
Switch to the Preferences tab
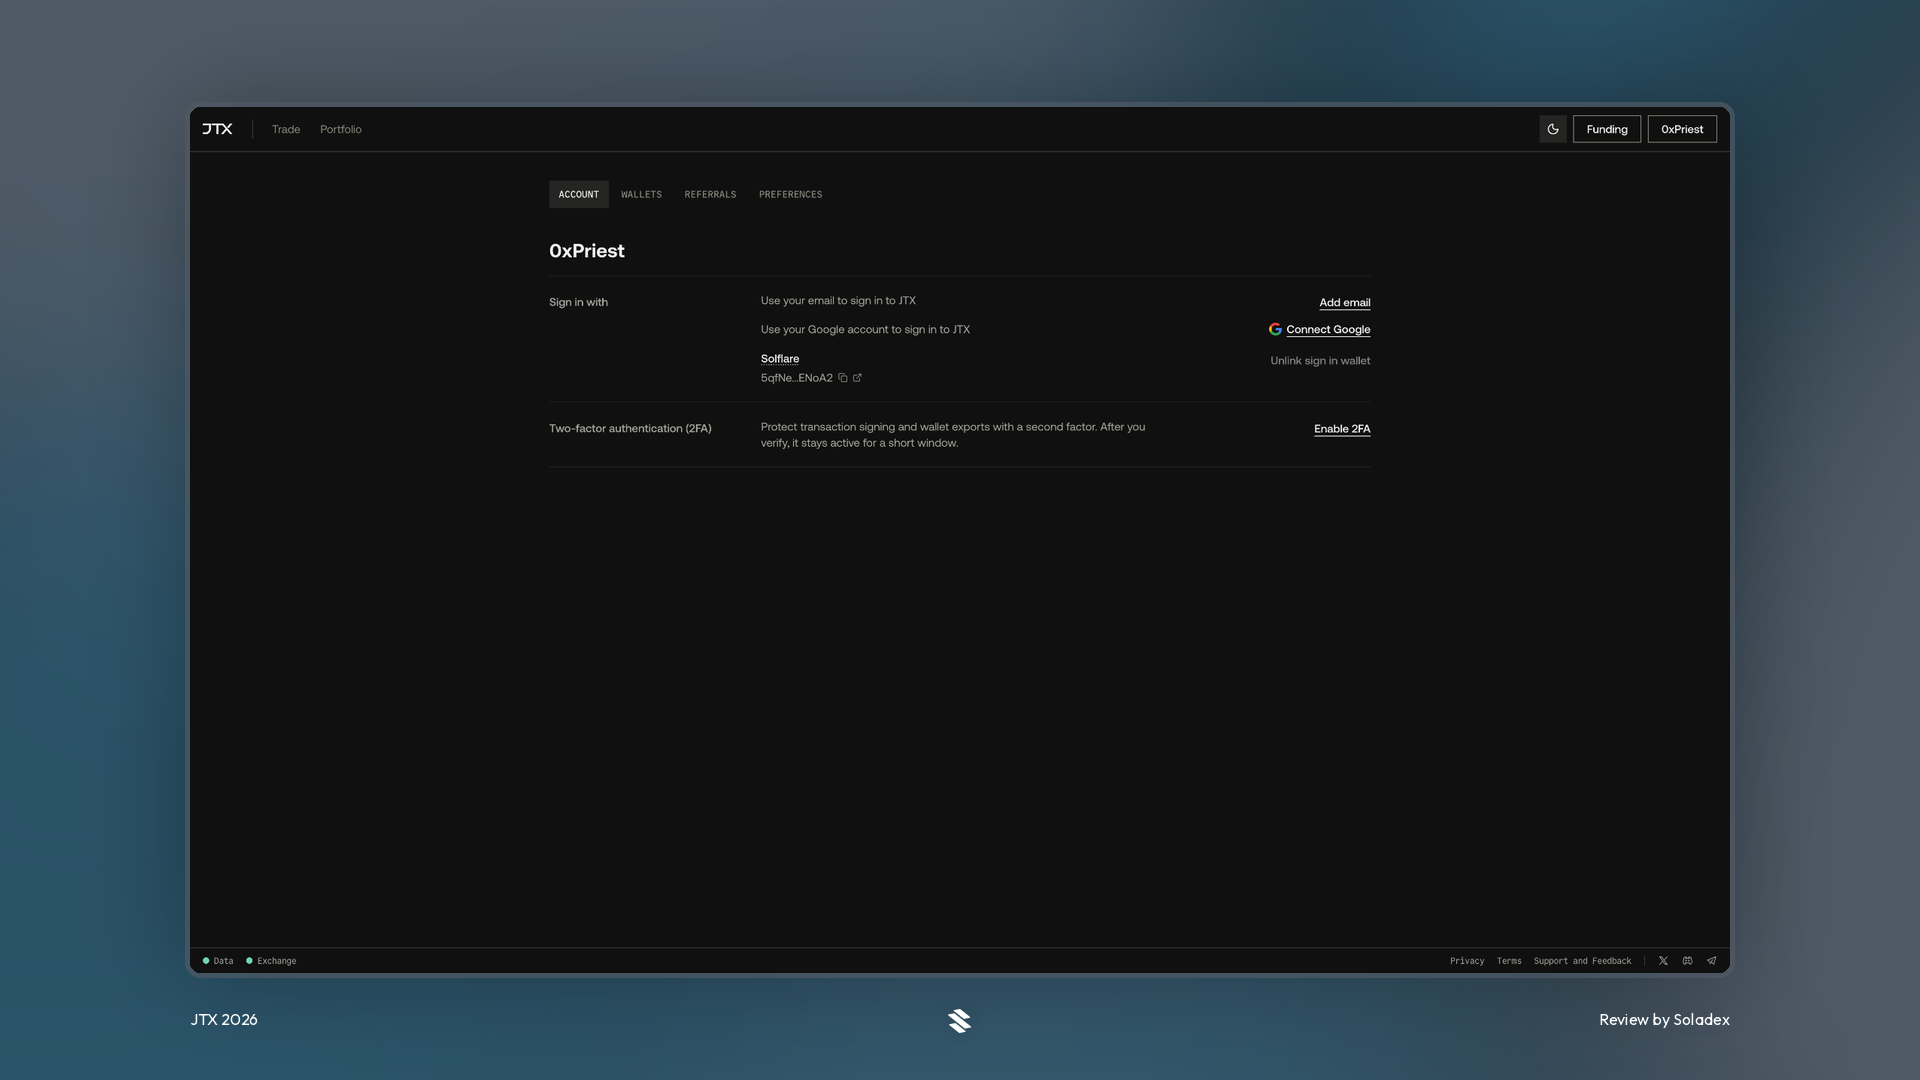pos(790,194)
